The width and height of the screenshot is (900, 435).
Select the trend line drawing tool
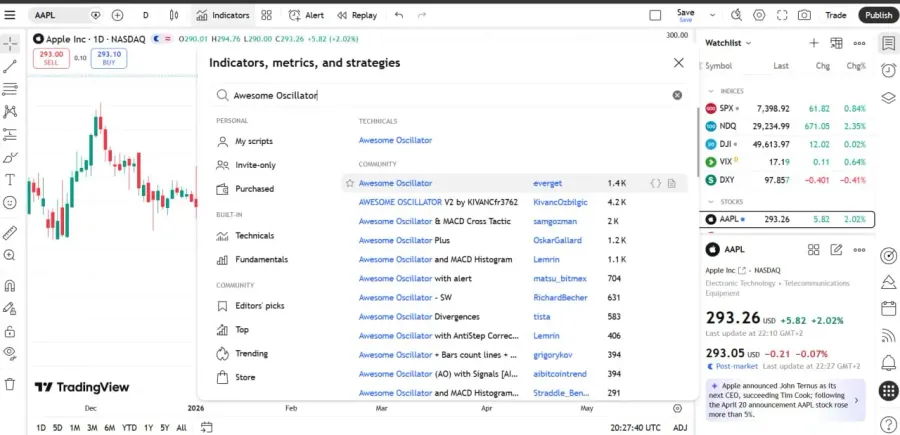click(x=10, y=66)
